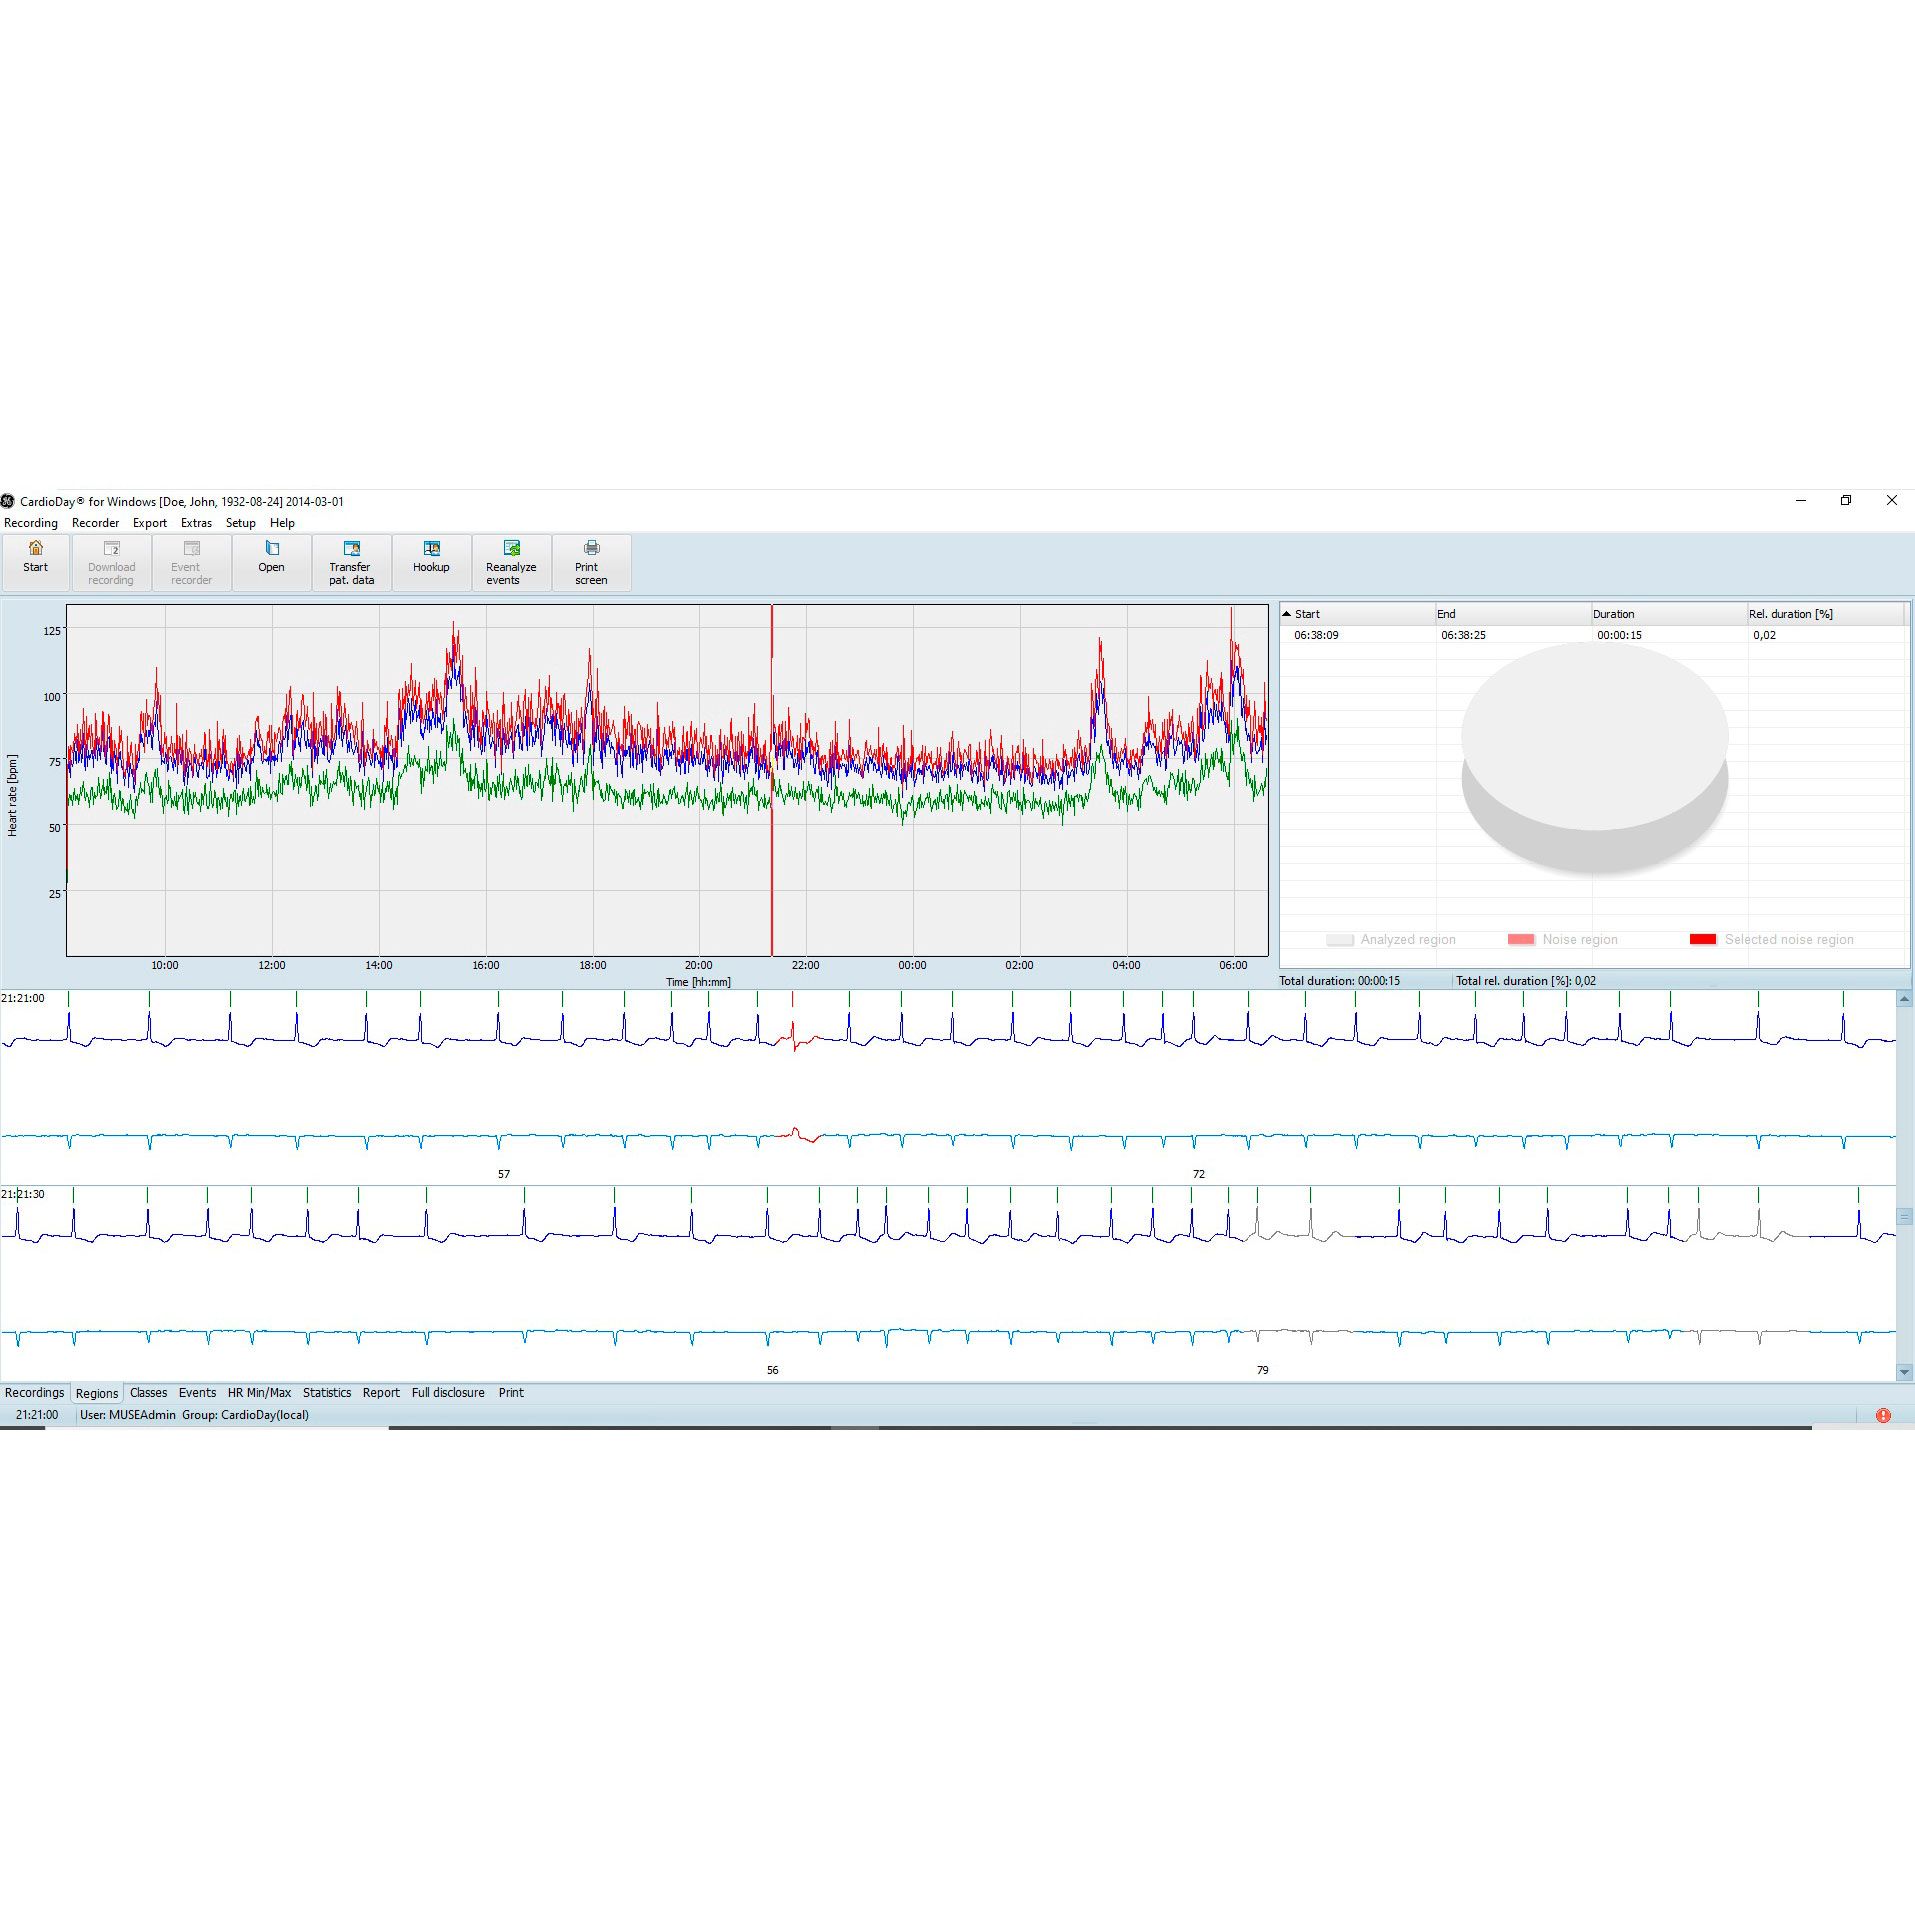The width and height of the screenshot is (1915, 1915).
Task: Open the Export menu
Action: point(150,523)
